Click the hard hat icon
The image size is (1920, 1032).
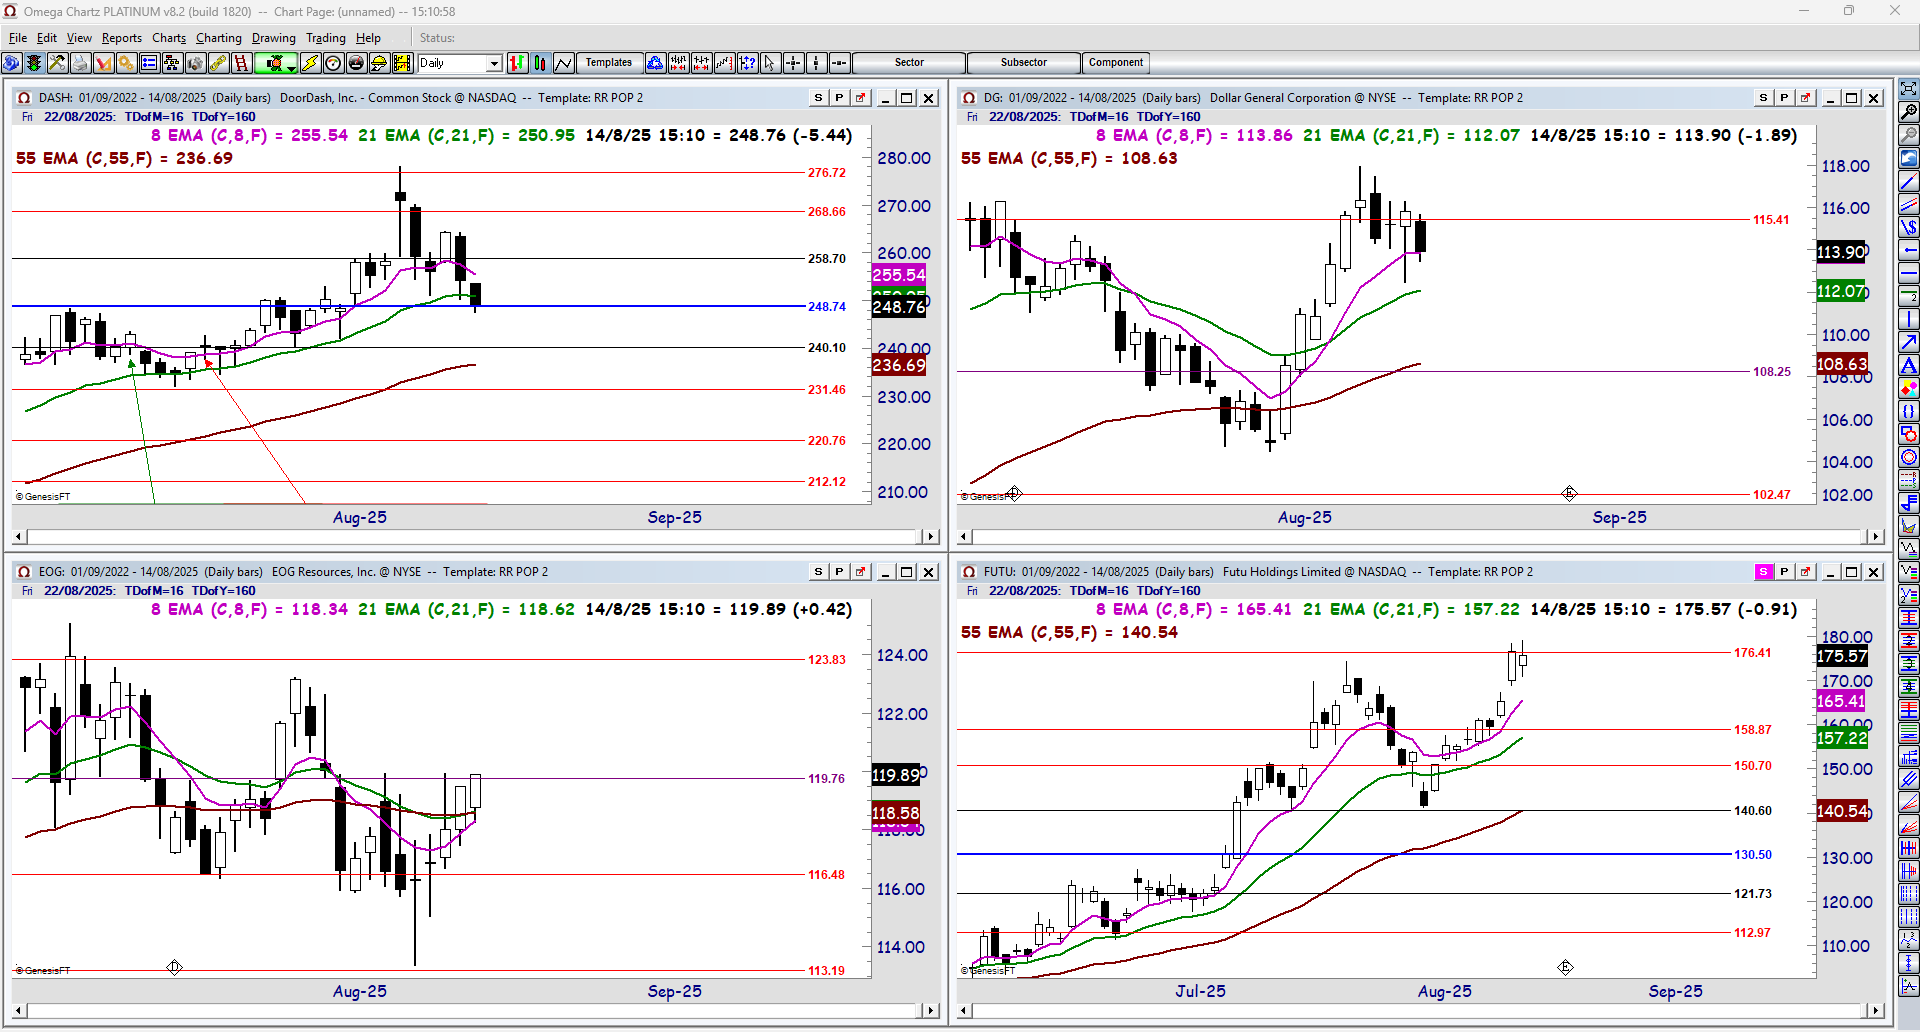tap(379, 63)
